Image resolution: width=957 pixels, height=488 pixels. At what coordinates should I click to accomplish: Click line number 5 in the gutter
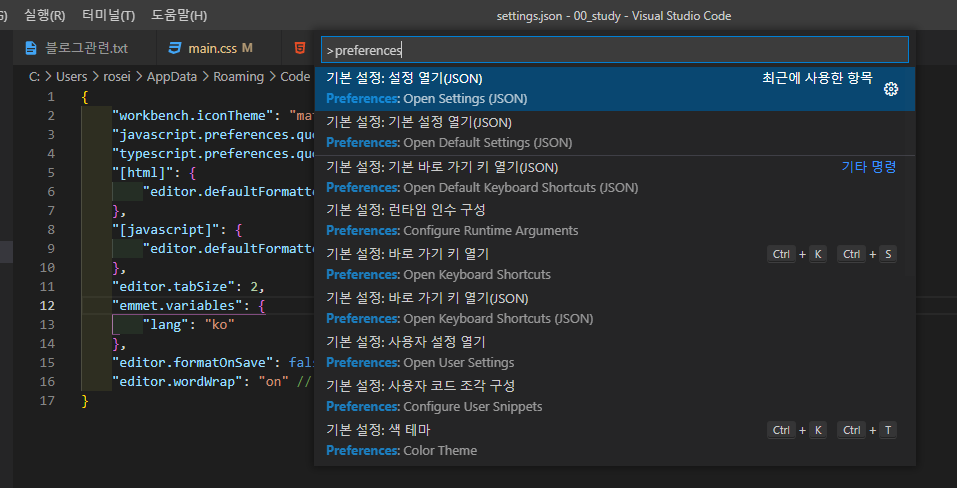click(x=51, y=173)
